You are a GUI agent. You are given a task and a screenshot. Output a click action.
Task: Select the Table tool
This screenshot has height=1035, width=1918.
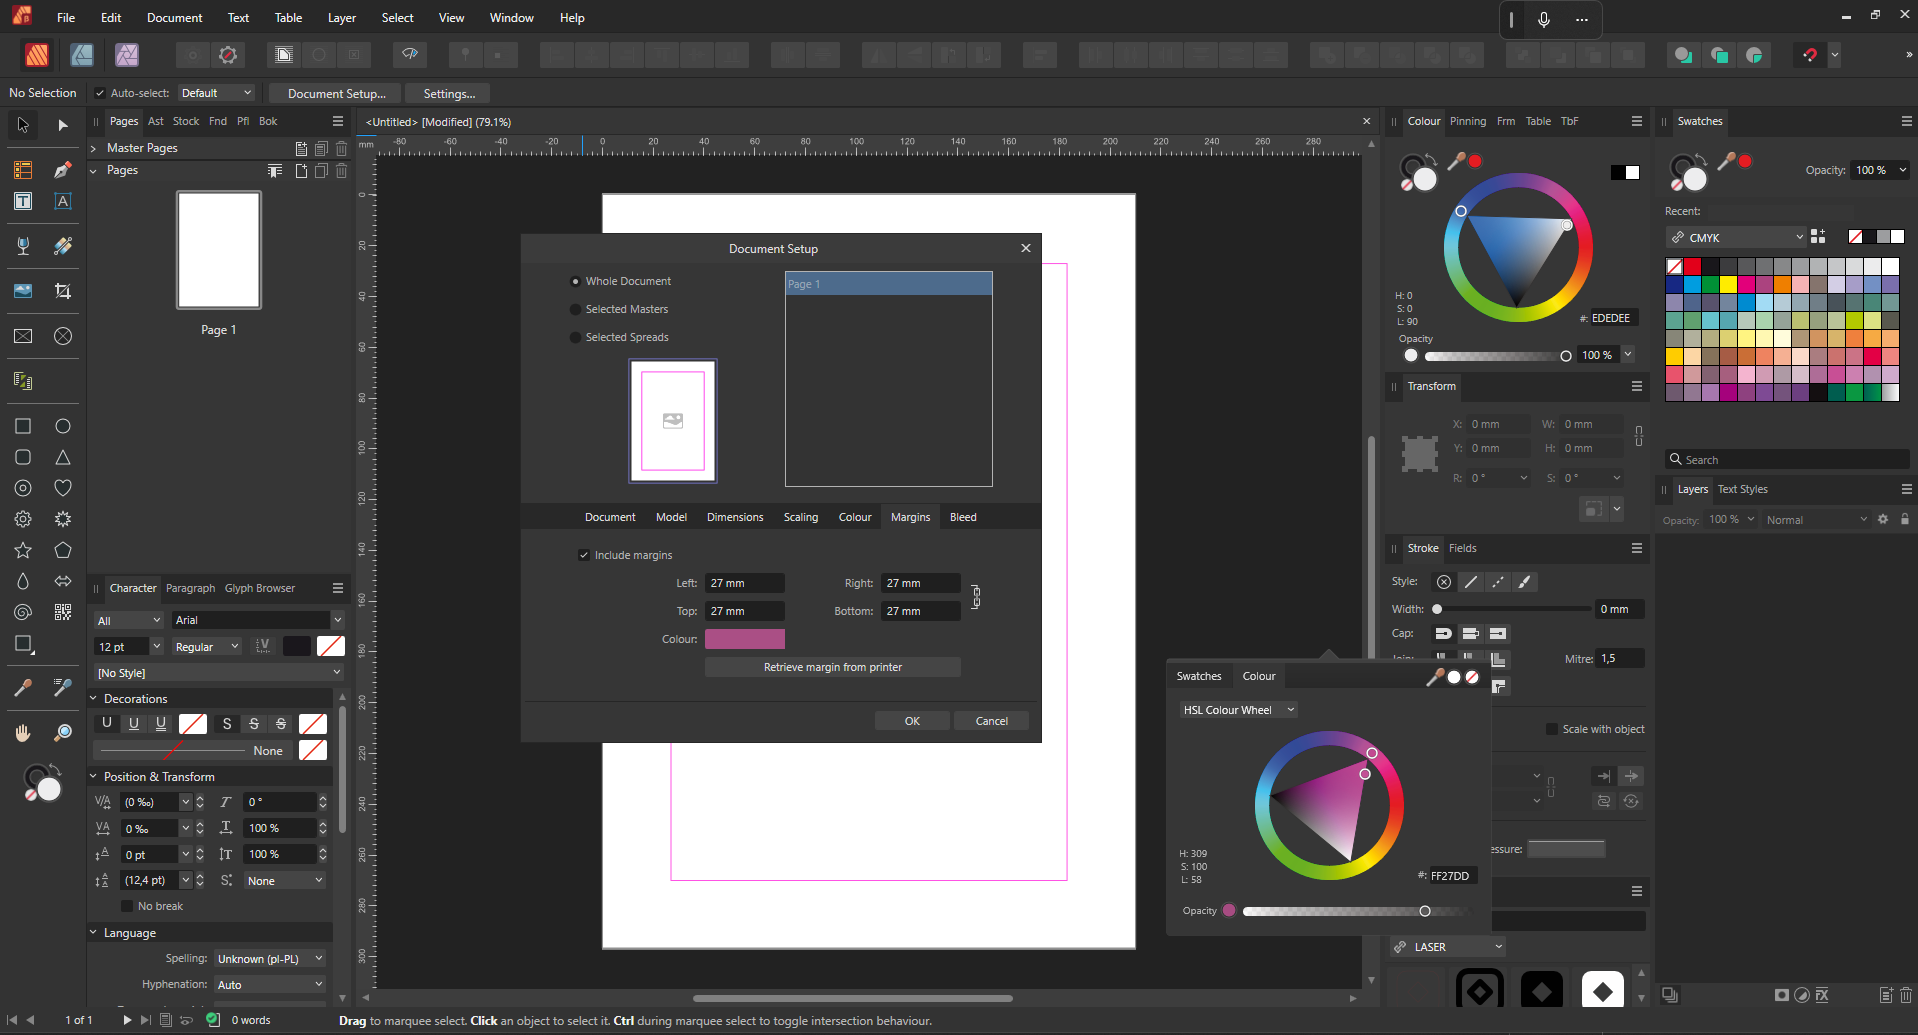23,170
